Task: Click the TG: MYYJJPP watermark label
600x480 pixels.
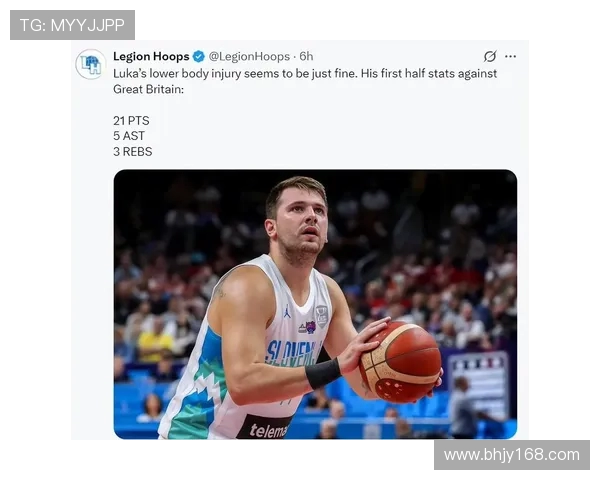Action: pos(72,25)
